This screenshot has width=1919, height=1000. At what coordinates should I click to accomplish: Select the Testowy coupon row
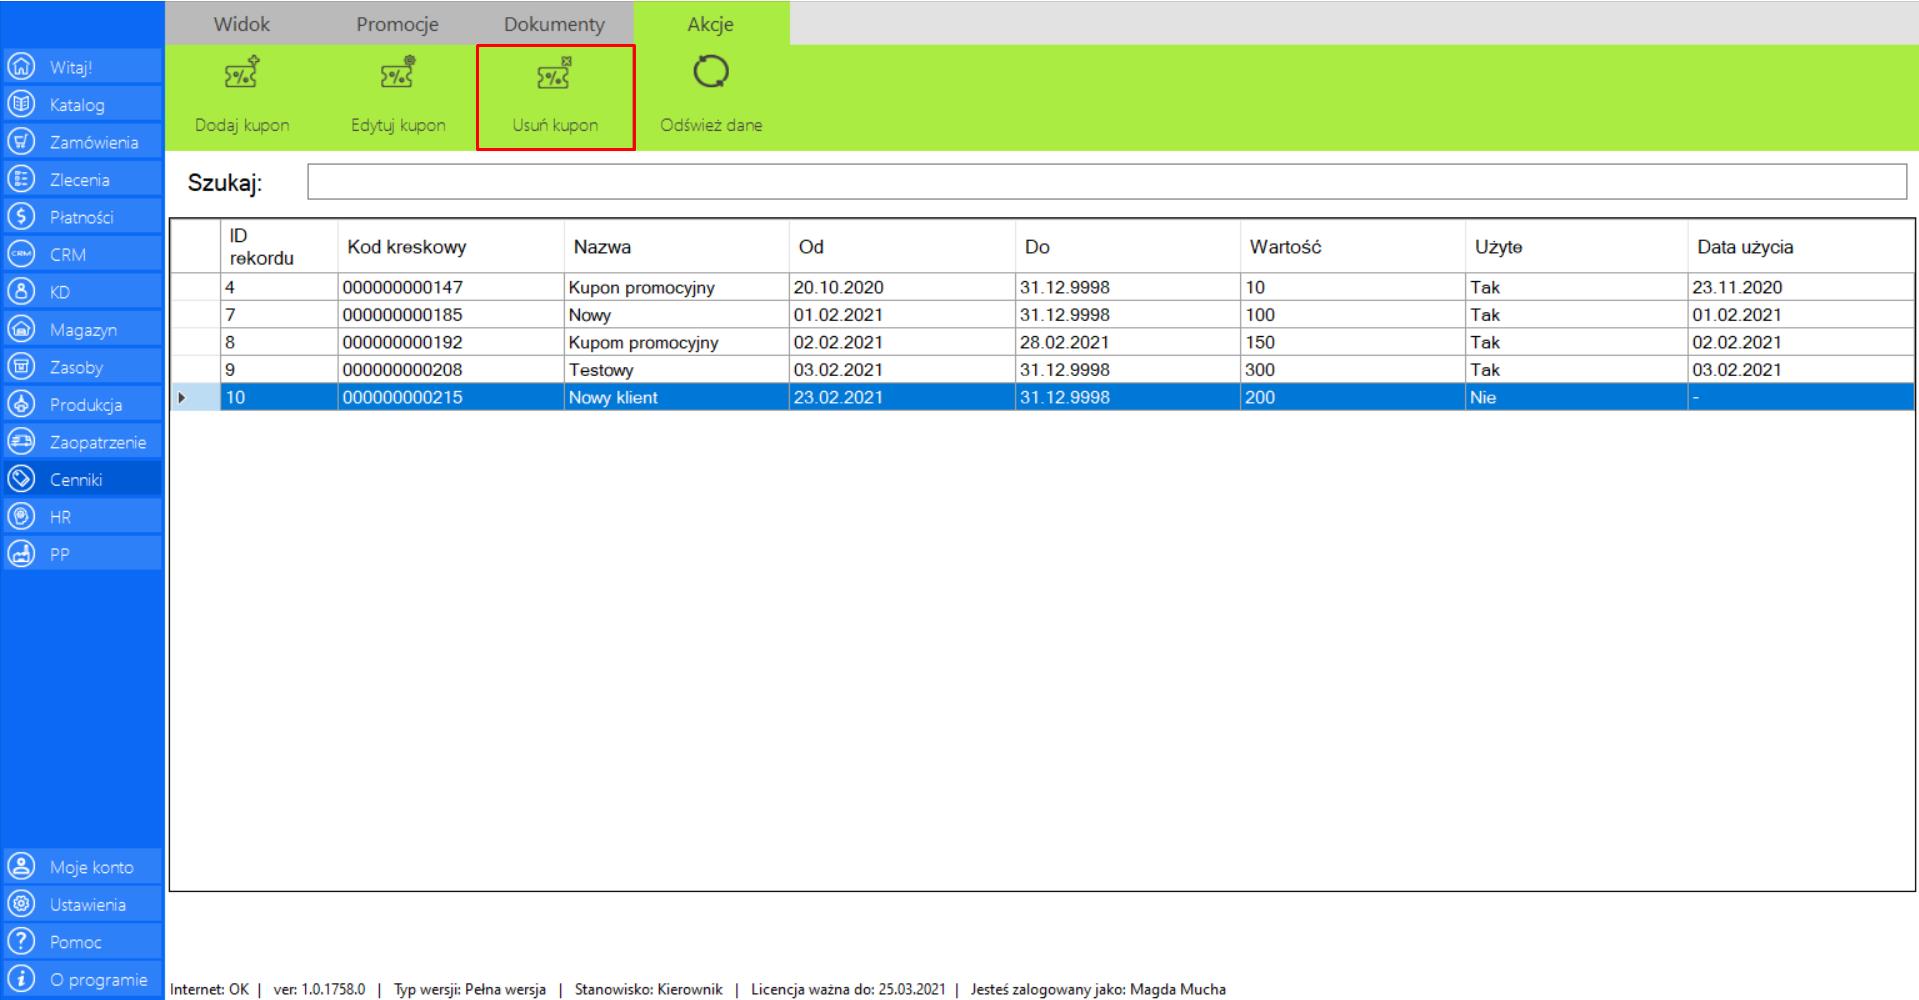[601, 370]
